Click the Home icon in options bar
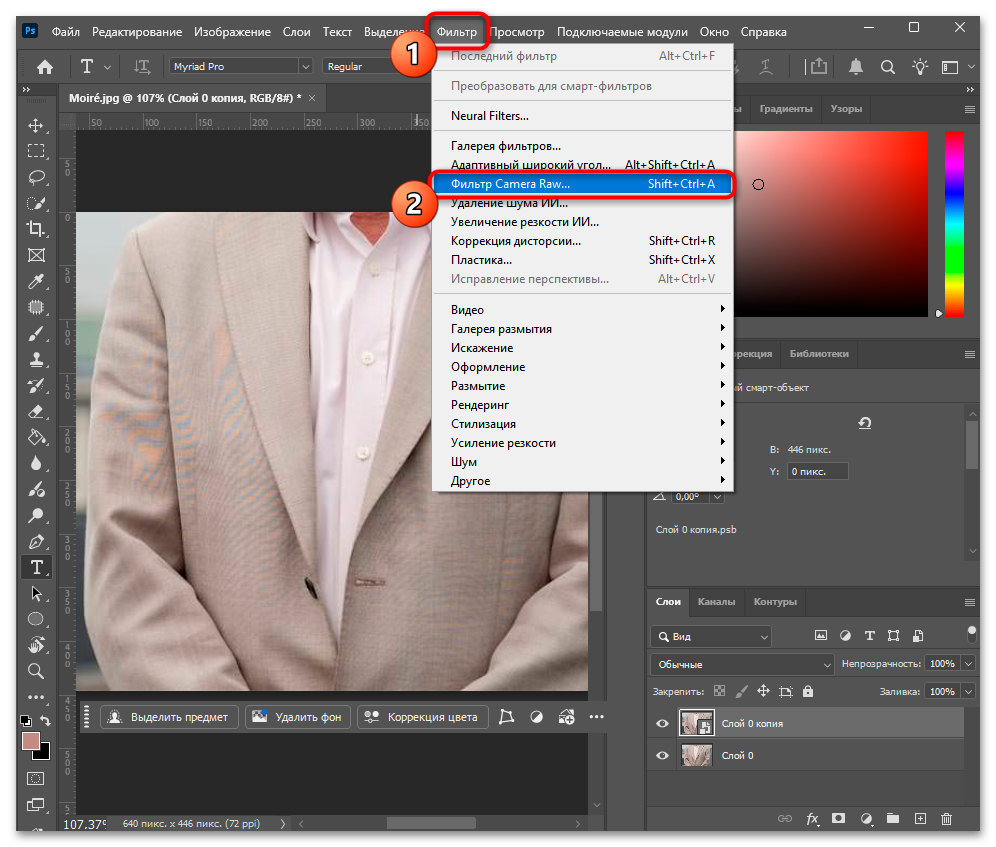This screenshot has width=996, height=847. click(44, 67)
